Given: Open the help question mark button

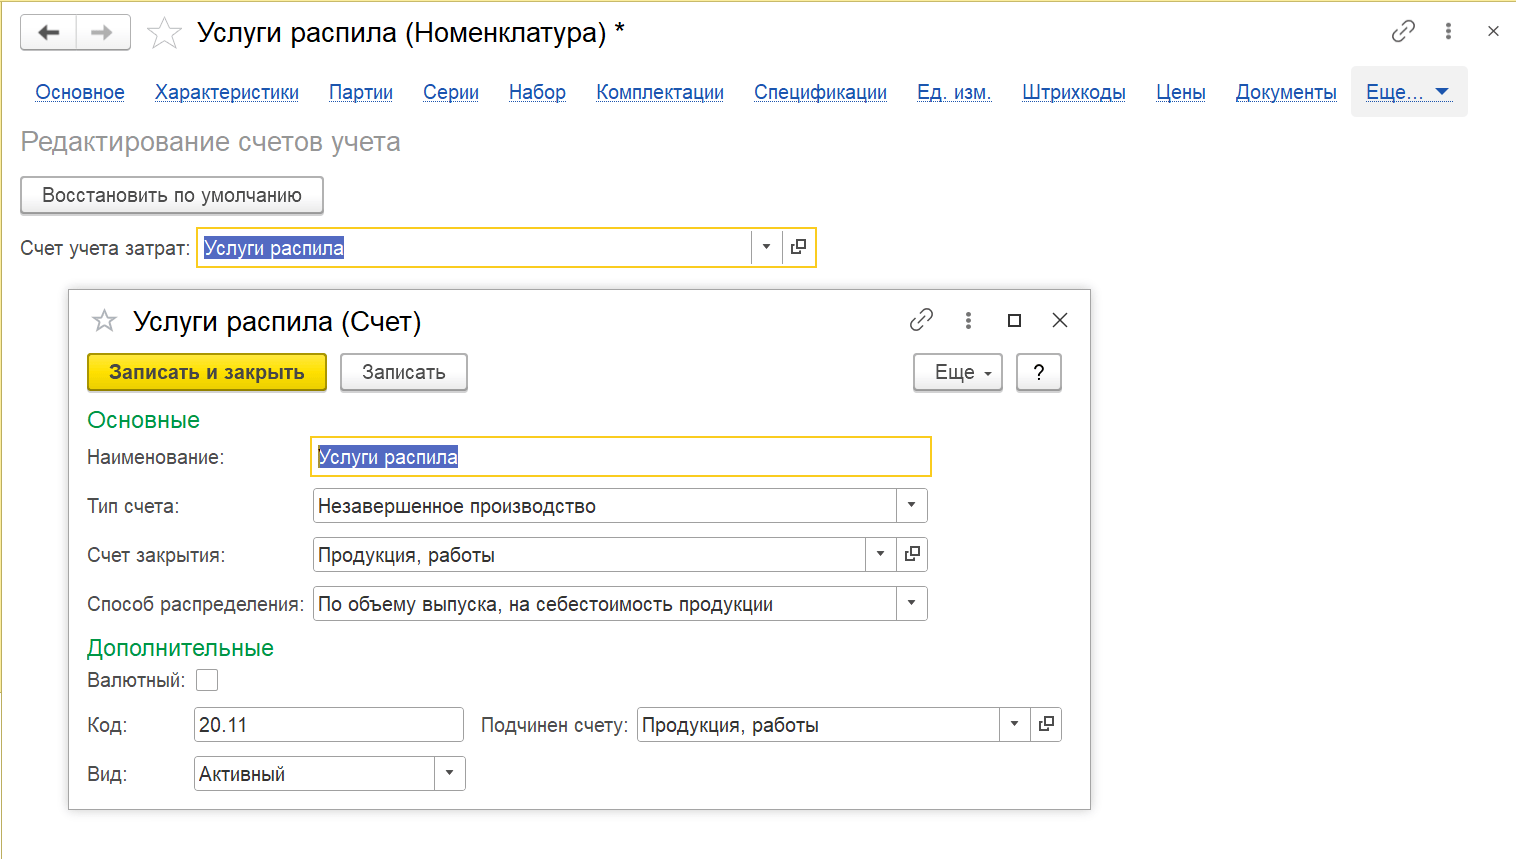Looking at the screenshot, I should (x=1038, y=372).
